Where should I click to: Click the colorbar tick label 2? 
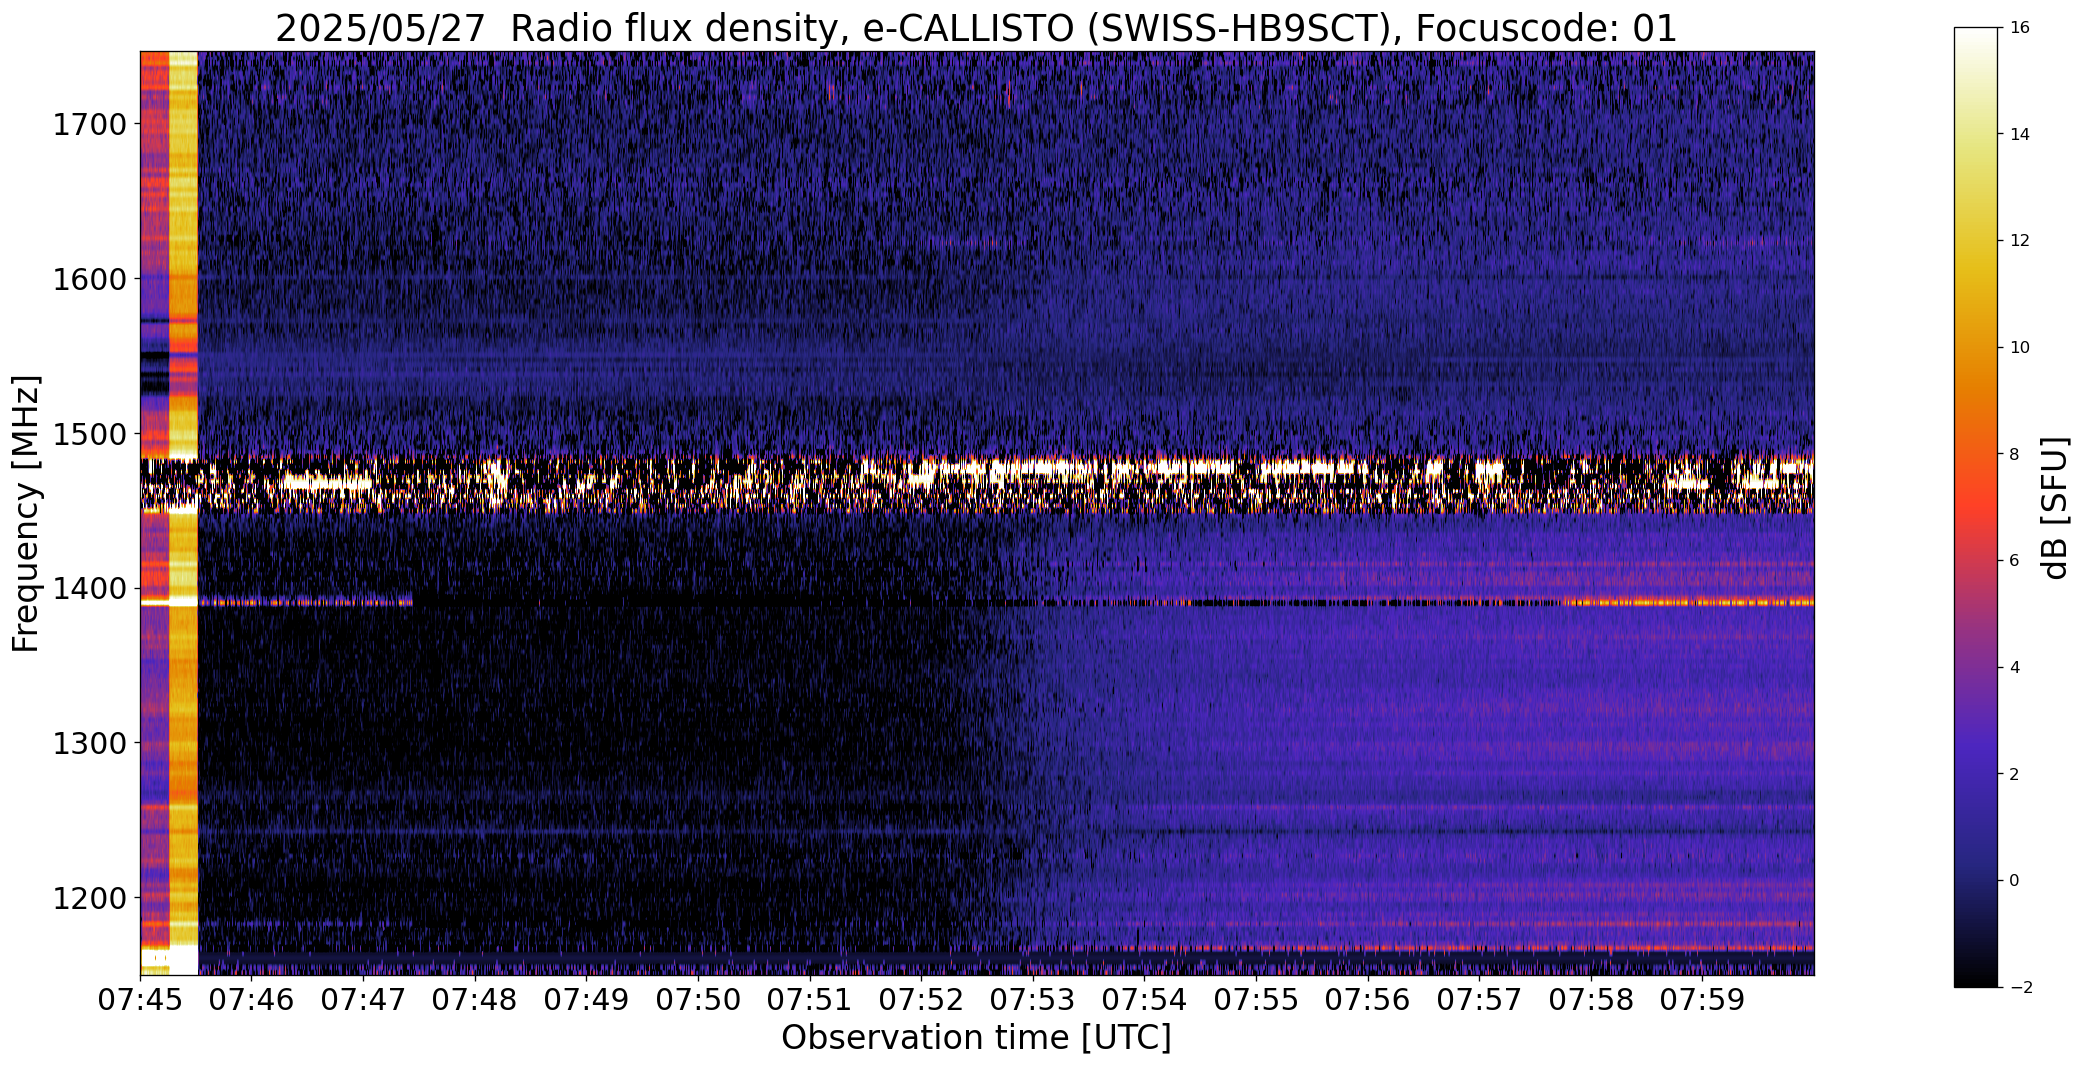point(2014,774)
